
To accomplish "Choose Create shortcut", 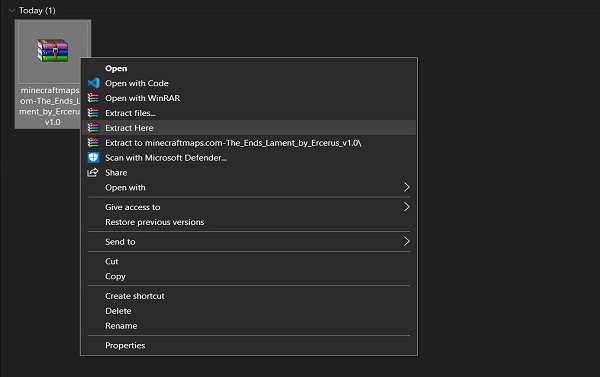I will [x=249, y=296].
